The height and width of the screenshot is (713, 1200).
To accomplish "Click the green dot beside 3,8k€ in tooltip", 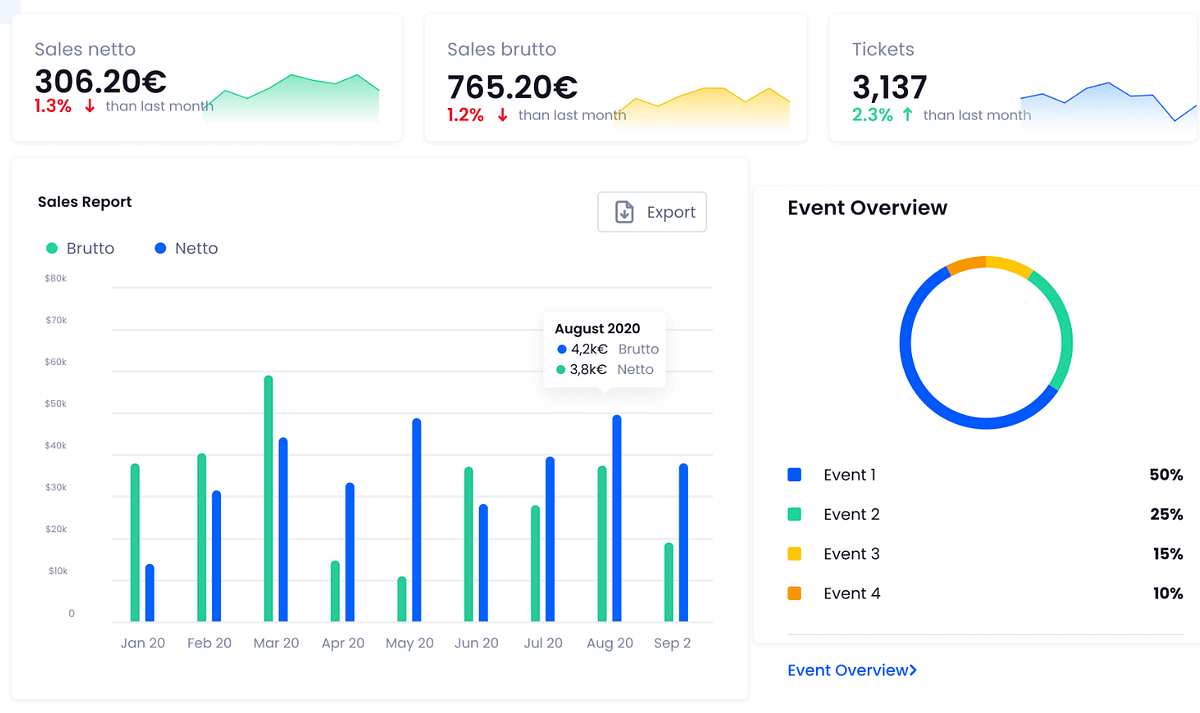I will point(562,369).
